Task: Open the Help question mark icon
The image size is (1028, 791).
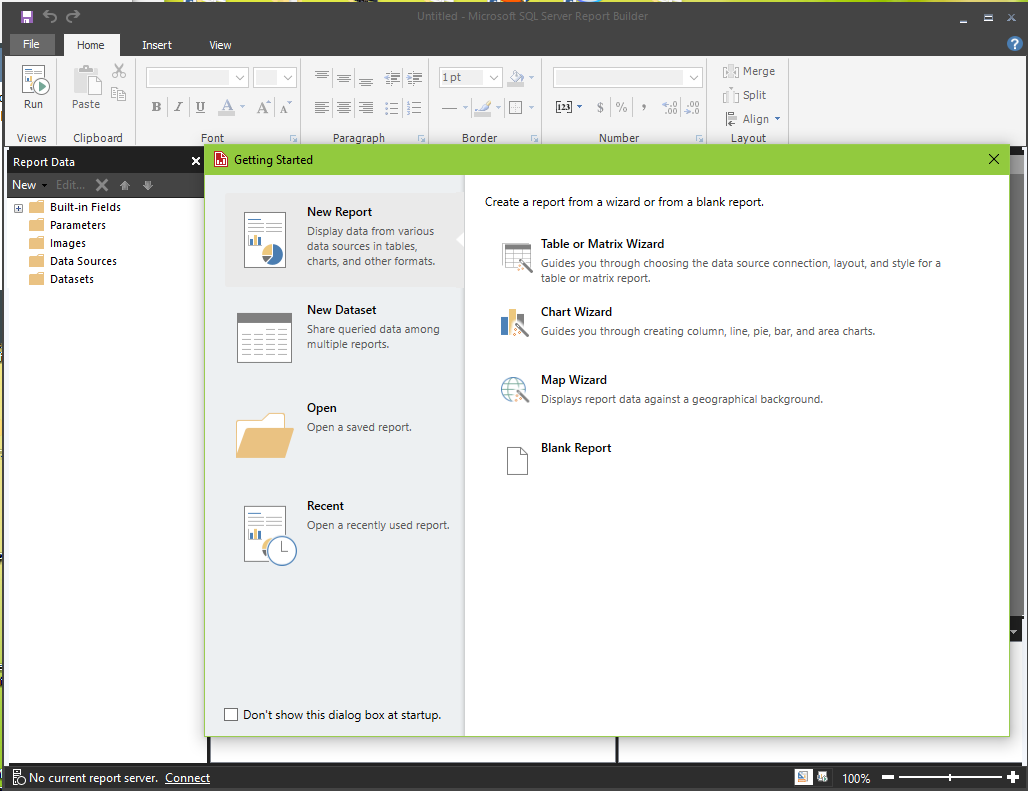Action: 1014,44
